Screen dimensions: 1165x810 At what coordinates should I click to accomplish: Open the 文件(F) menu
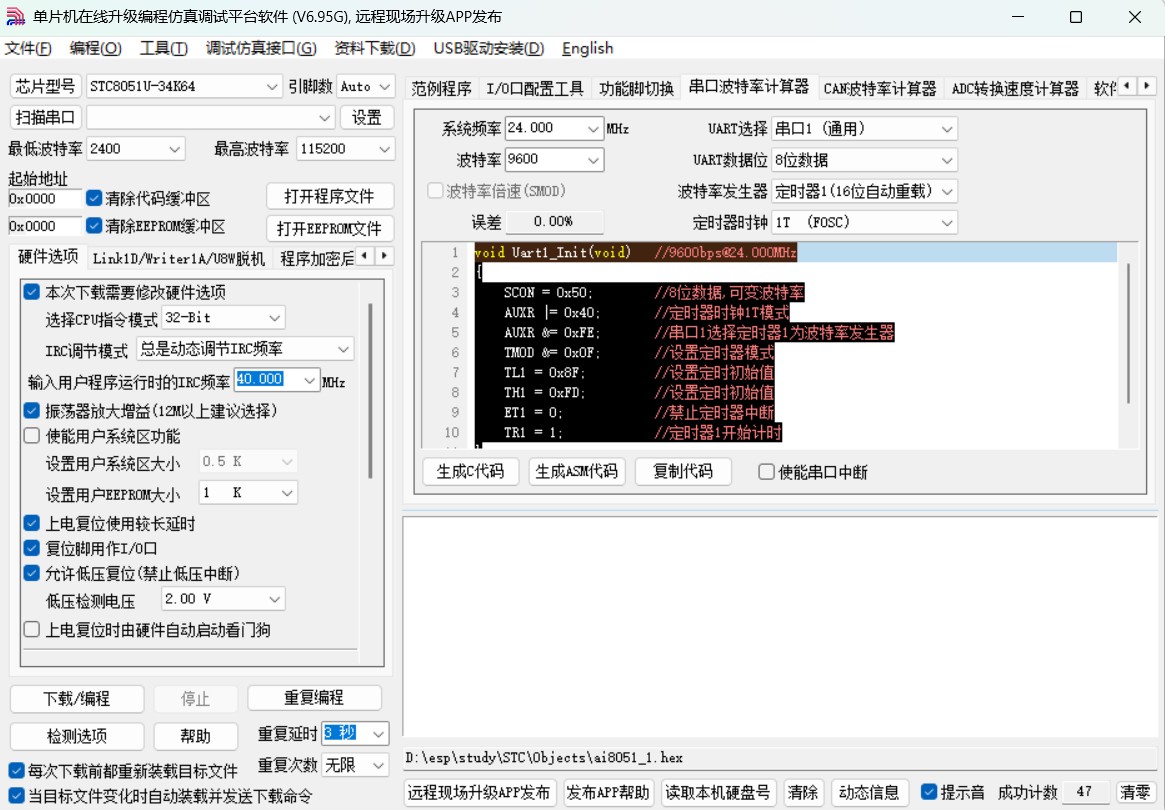[x=28, y=48]
